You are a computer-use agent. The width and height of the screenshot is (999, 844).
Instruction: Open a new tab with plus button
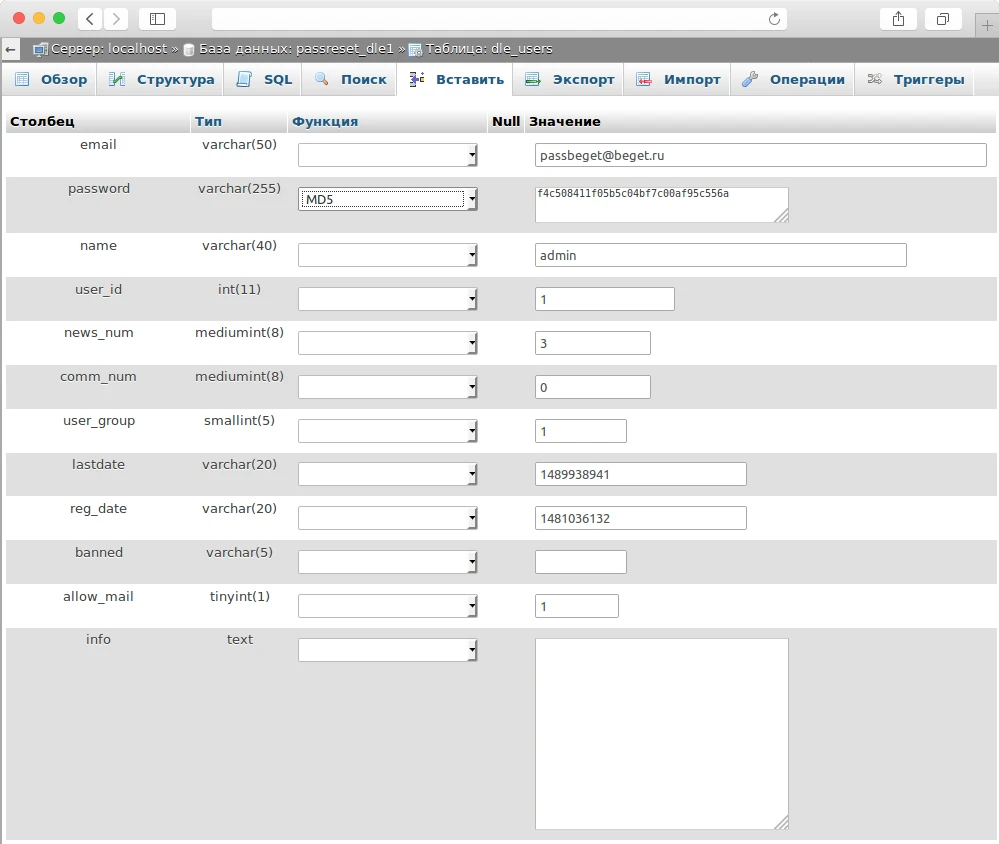pos(986,25)
